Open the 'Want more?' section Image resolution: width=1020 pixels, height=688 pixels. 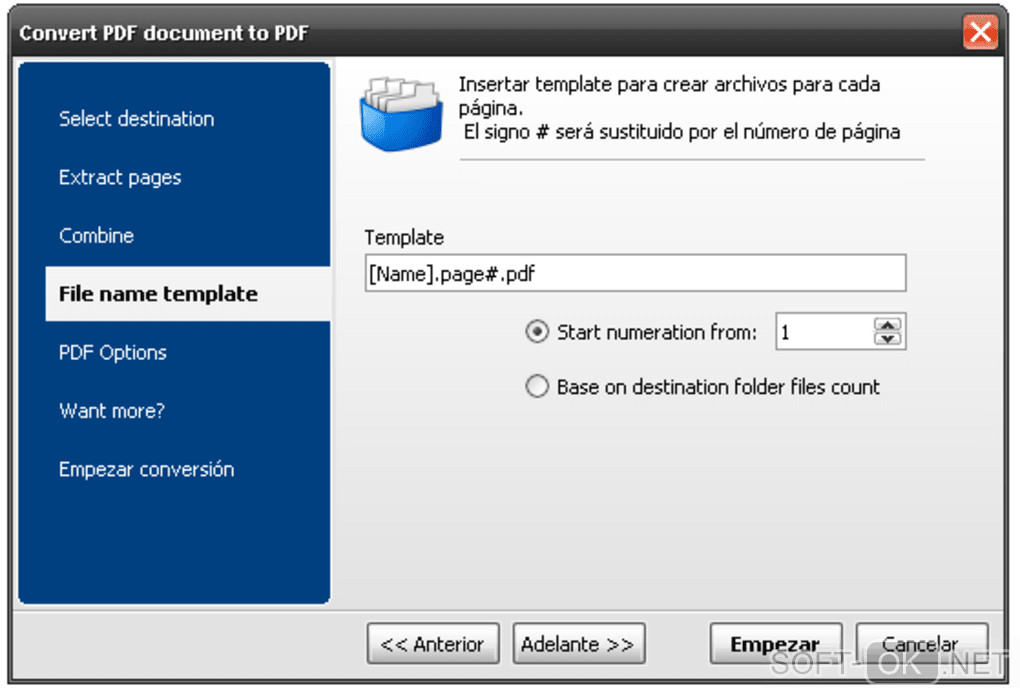[x=111, y=411]
